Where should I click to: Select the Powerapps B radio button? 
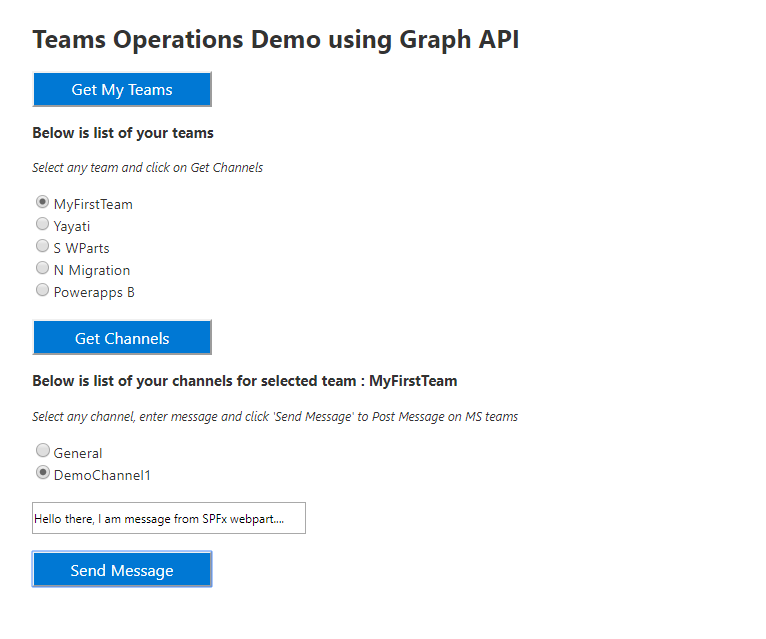[x=43, y=290]
